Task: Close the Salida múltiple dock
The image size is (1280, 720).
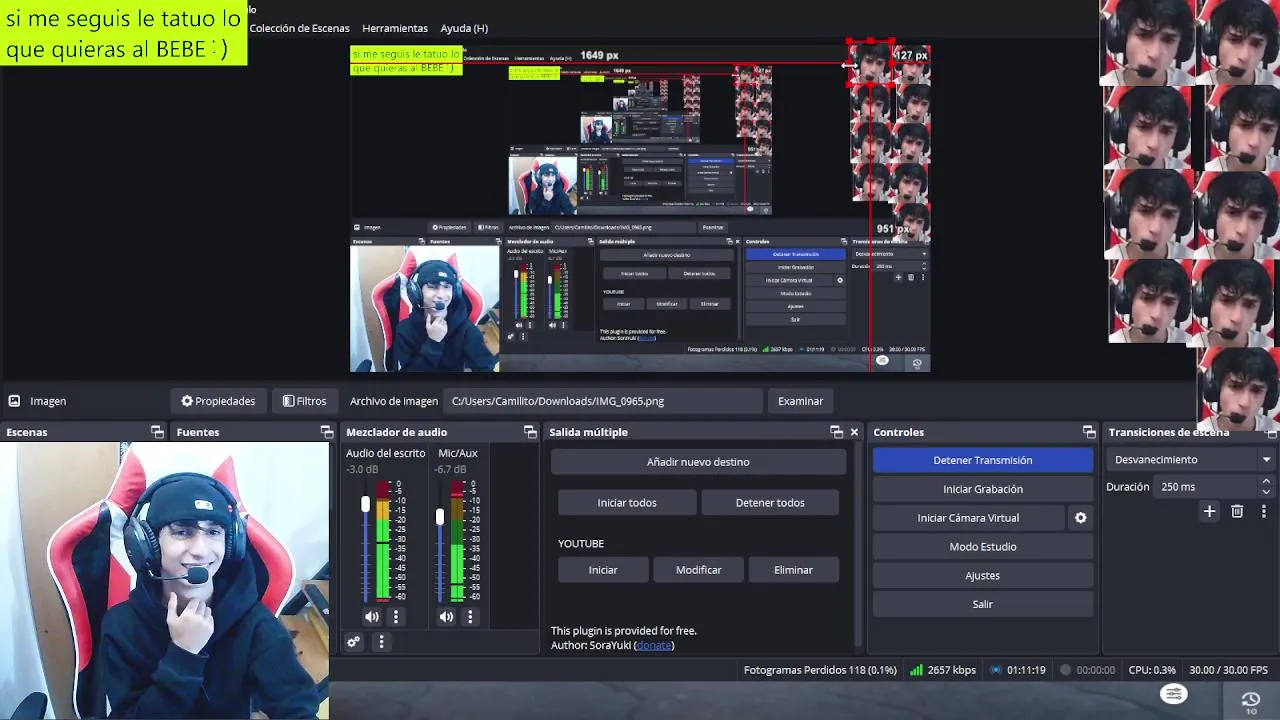Action: [854, 432]
